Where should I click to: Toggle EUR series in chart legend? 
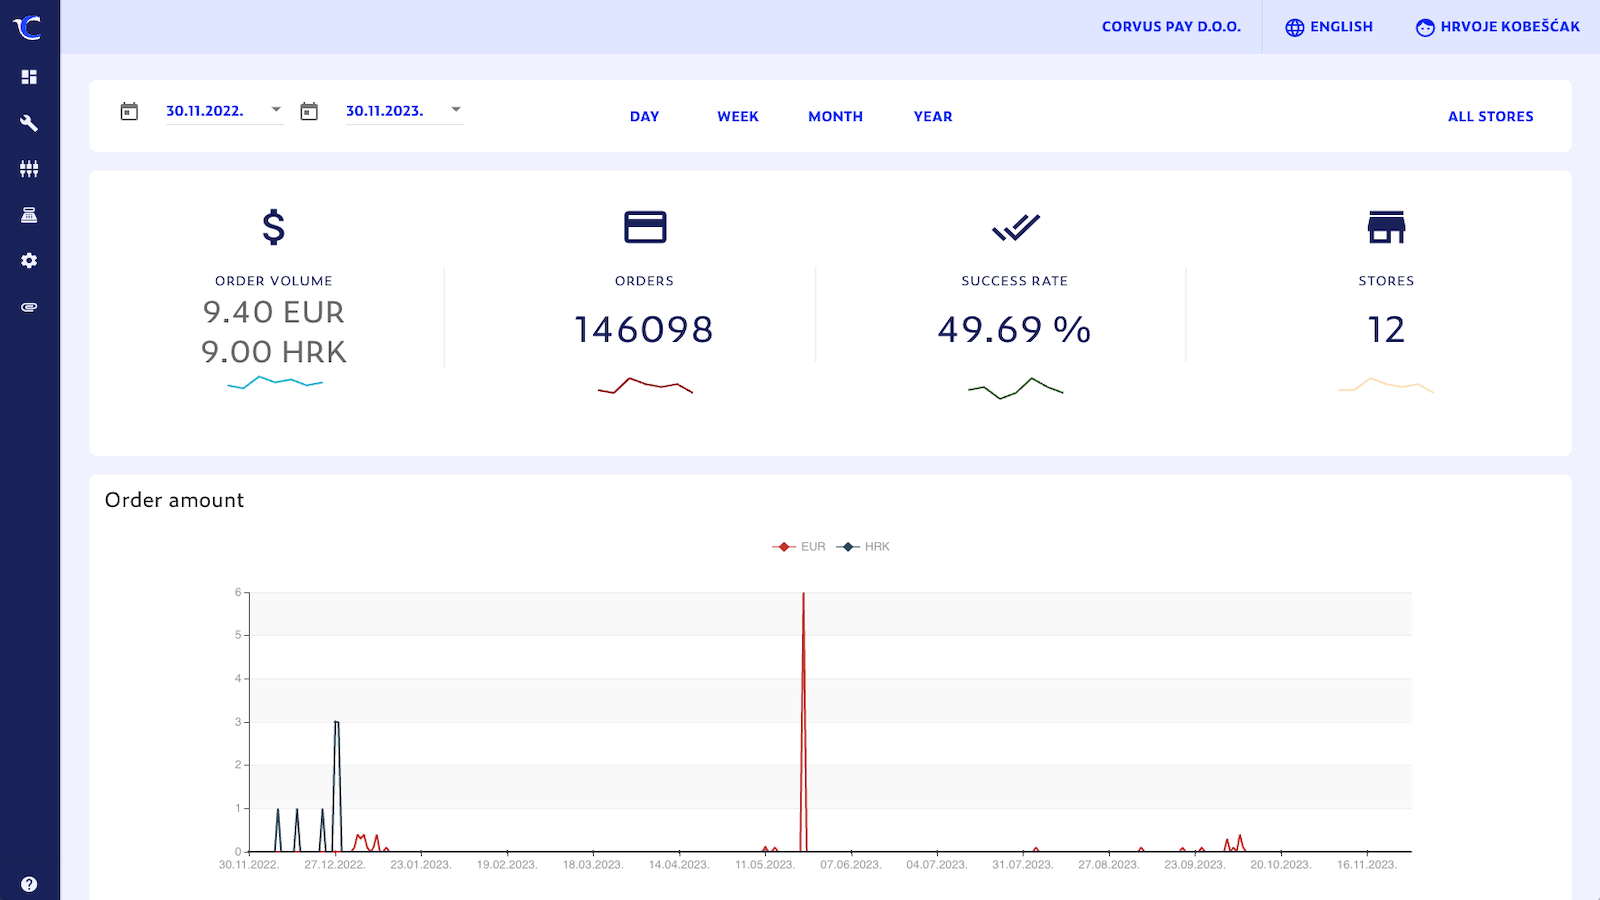(799, 547)
